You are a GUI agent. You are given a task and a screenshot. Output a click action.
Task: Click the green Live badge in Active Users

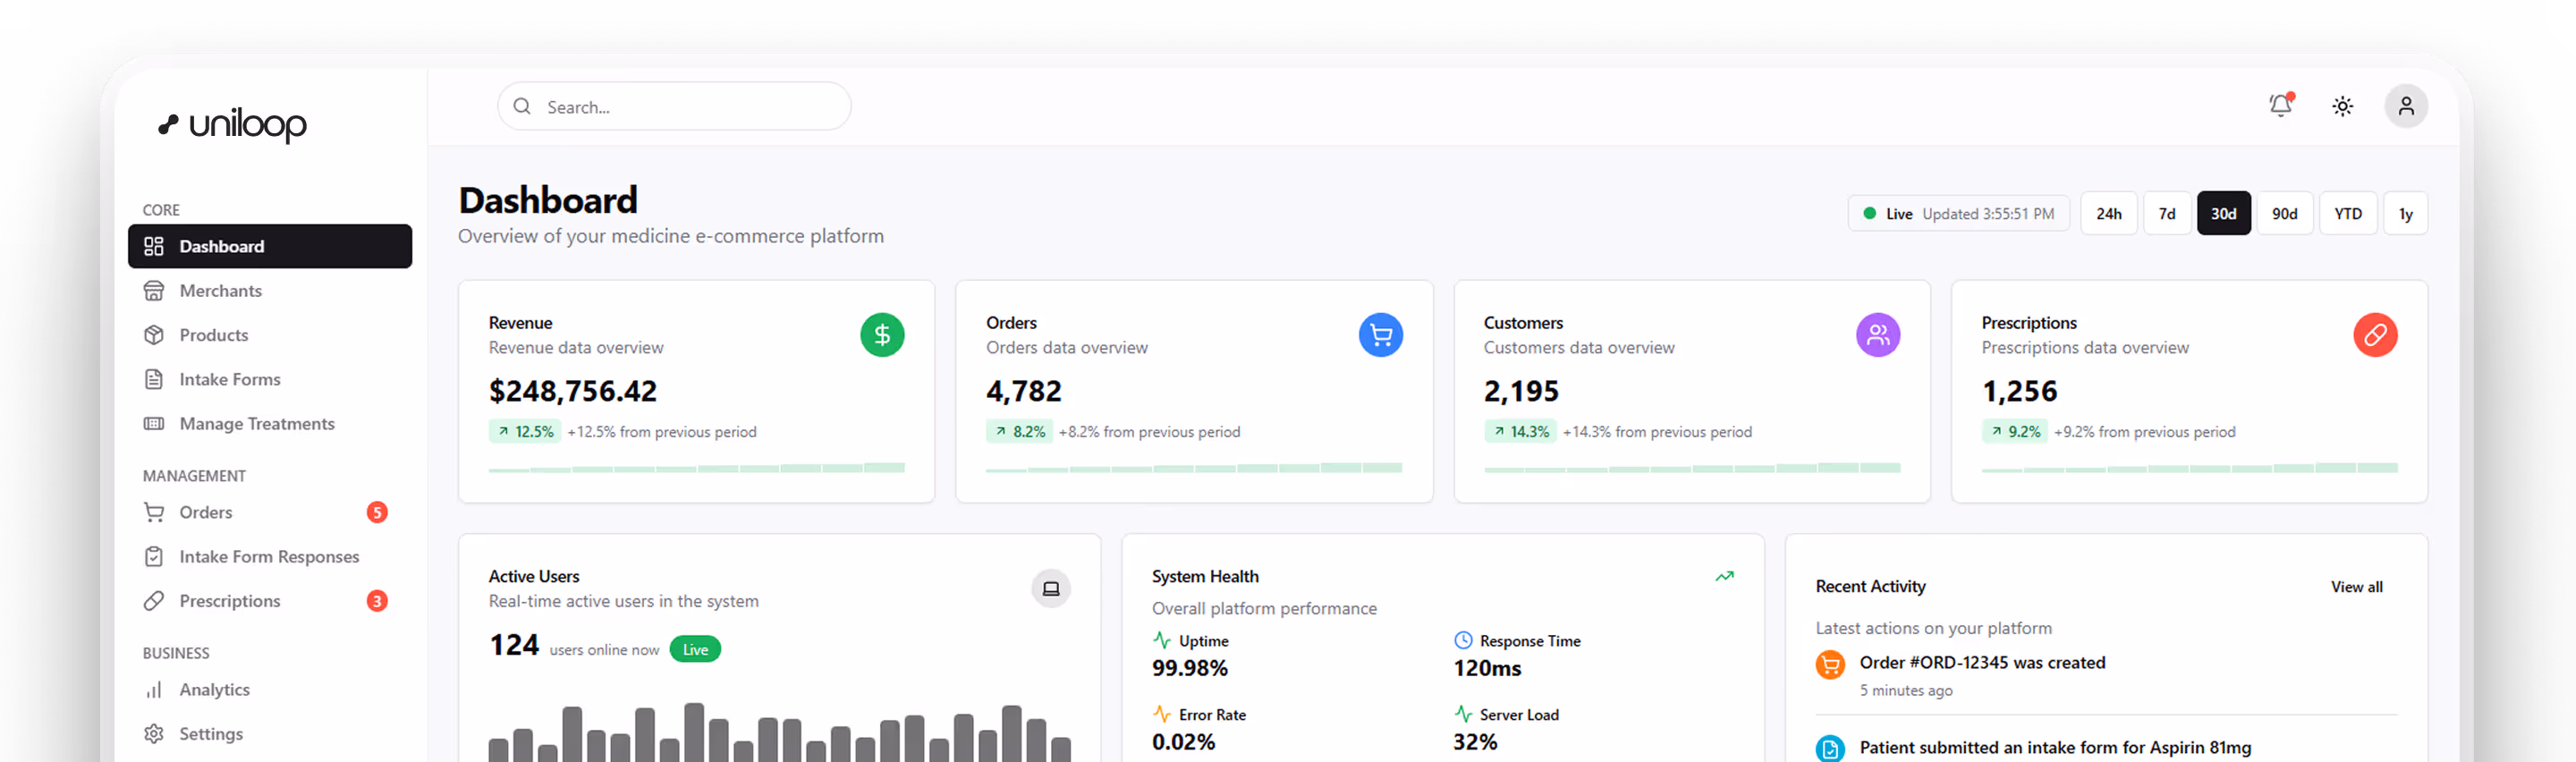[x=695, y=650]
